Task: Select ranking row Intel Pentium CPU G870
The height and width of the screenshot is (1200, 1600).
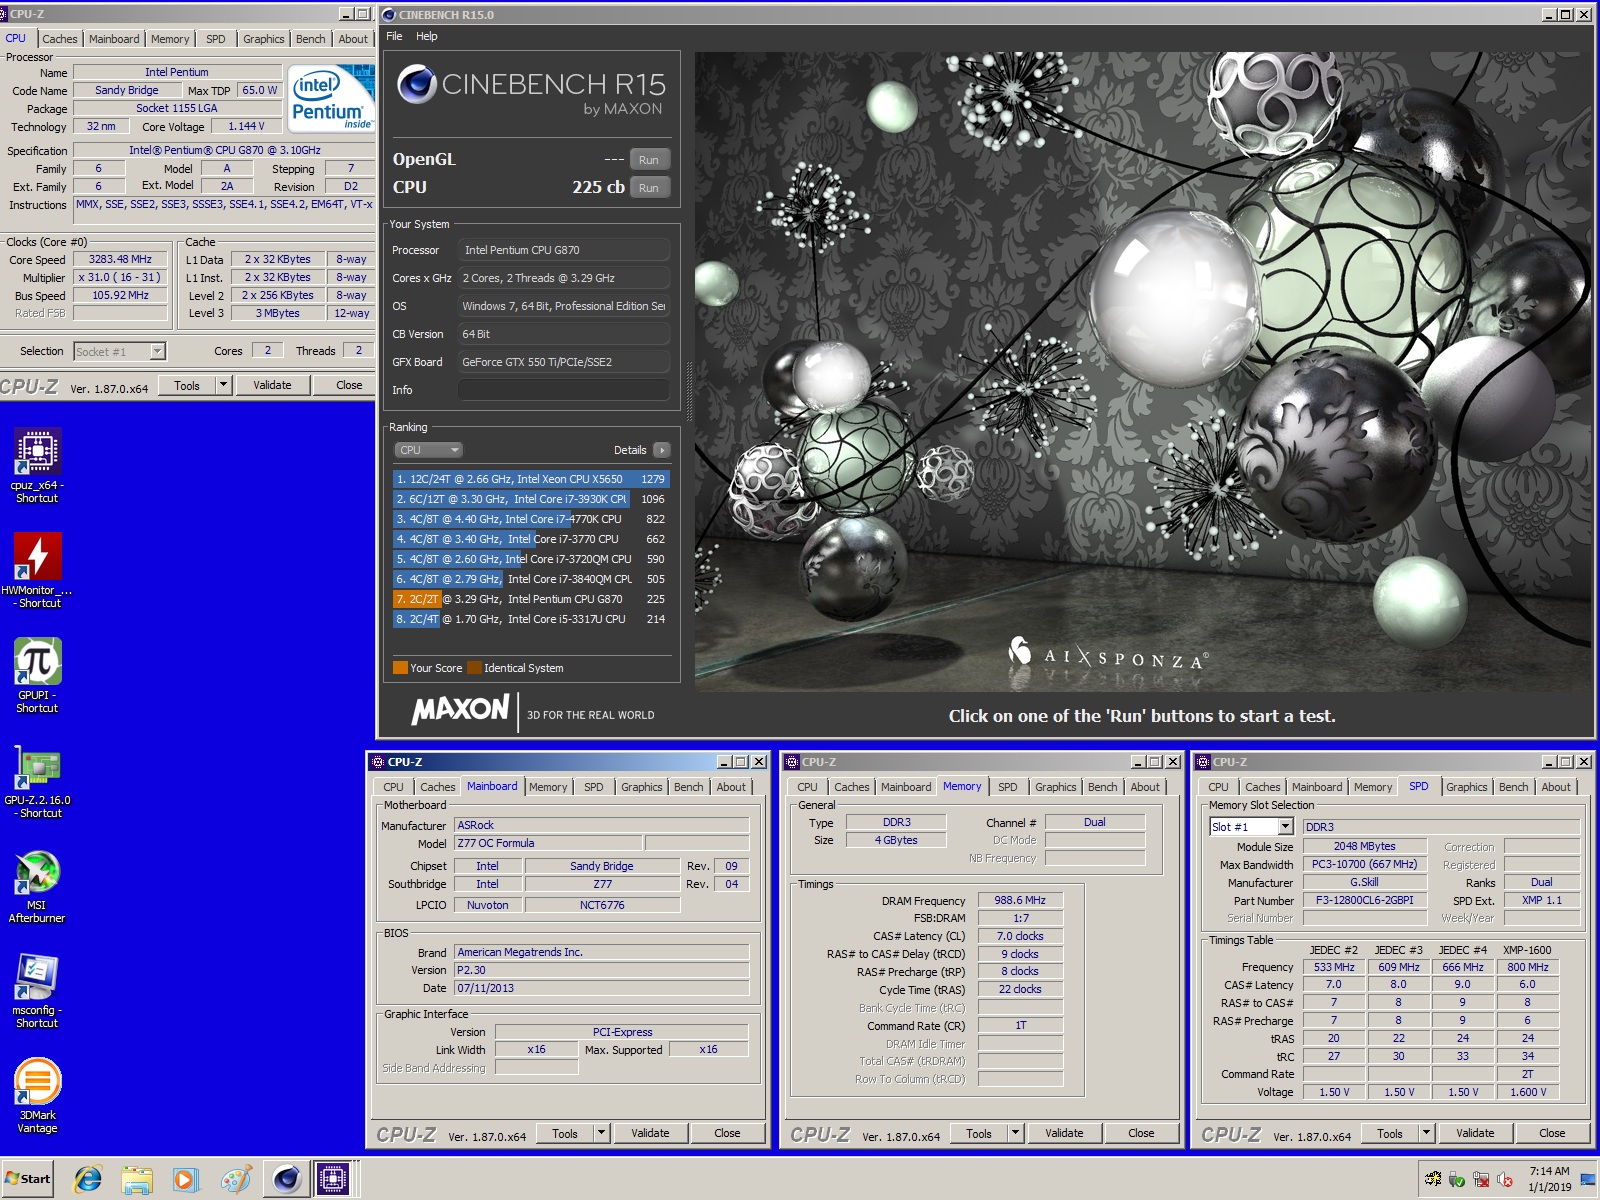Action: tap(531, 599)
